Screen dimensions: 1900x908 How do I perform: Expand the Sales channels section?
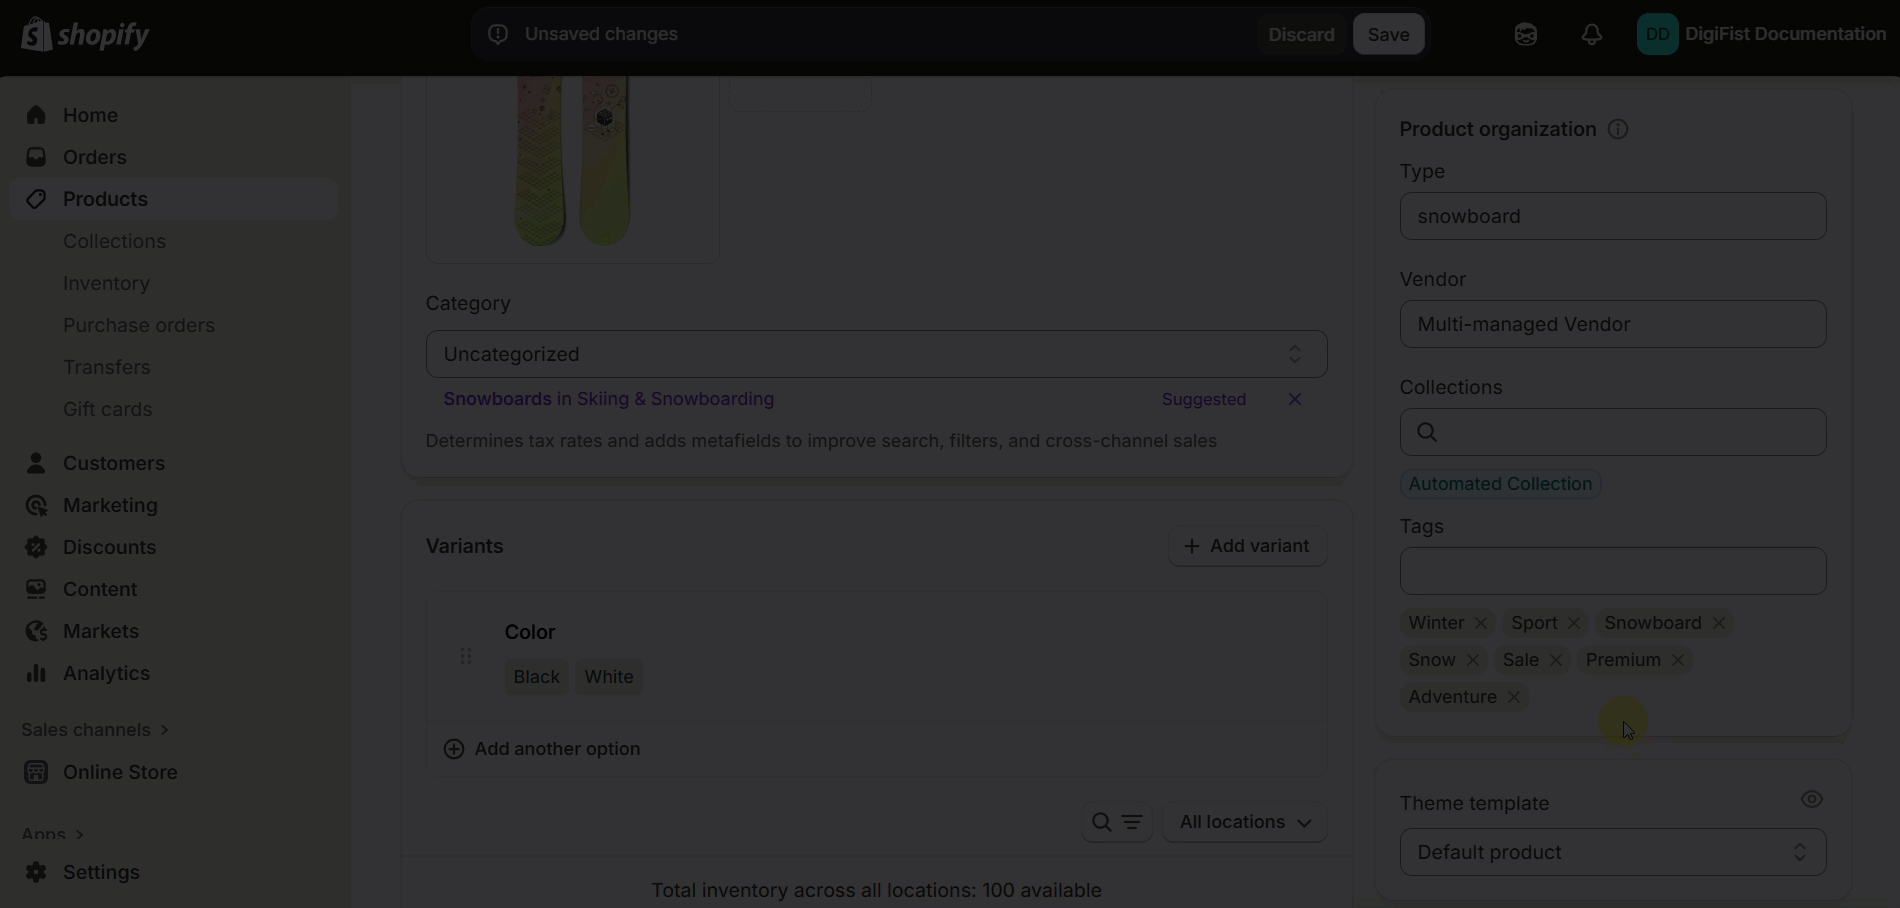click(x=95, y=730)
